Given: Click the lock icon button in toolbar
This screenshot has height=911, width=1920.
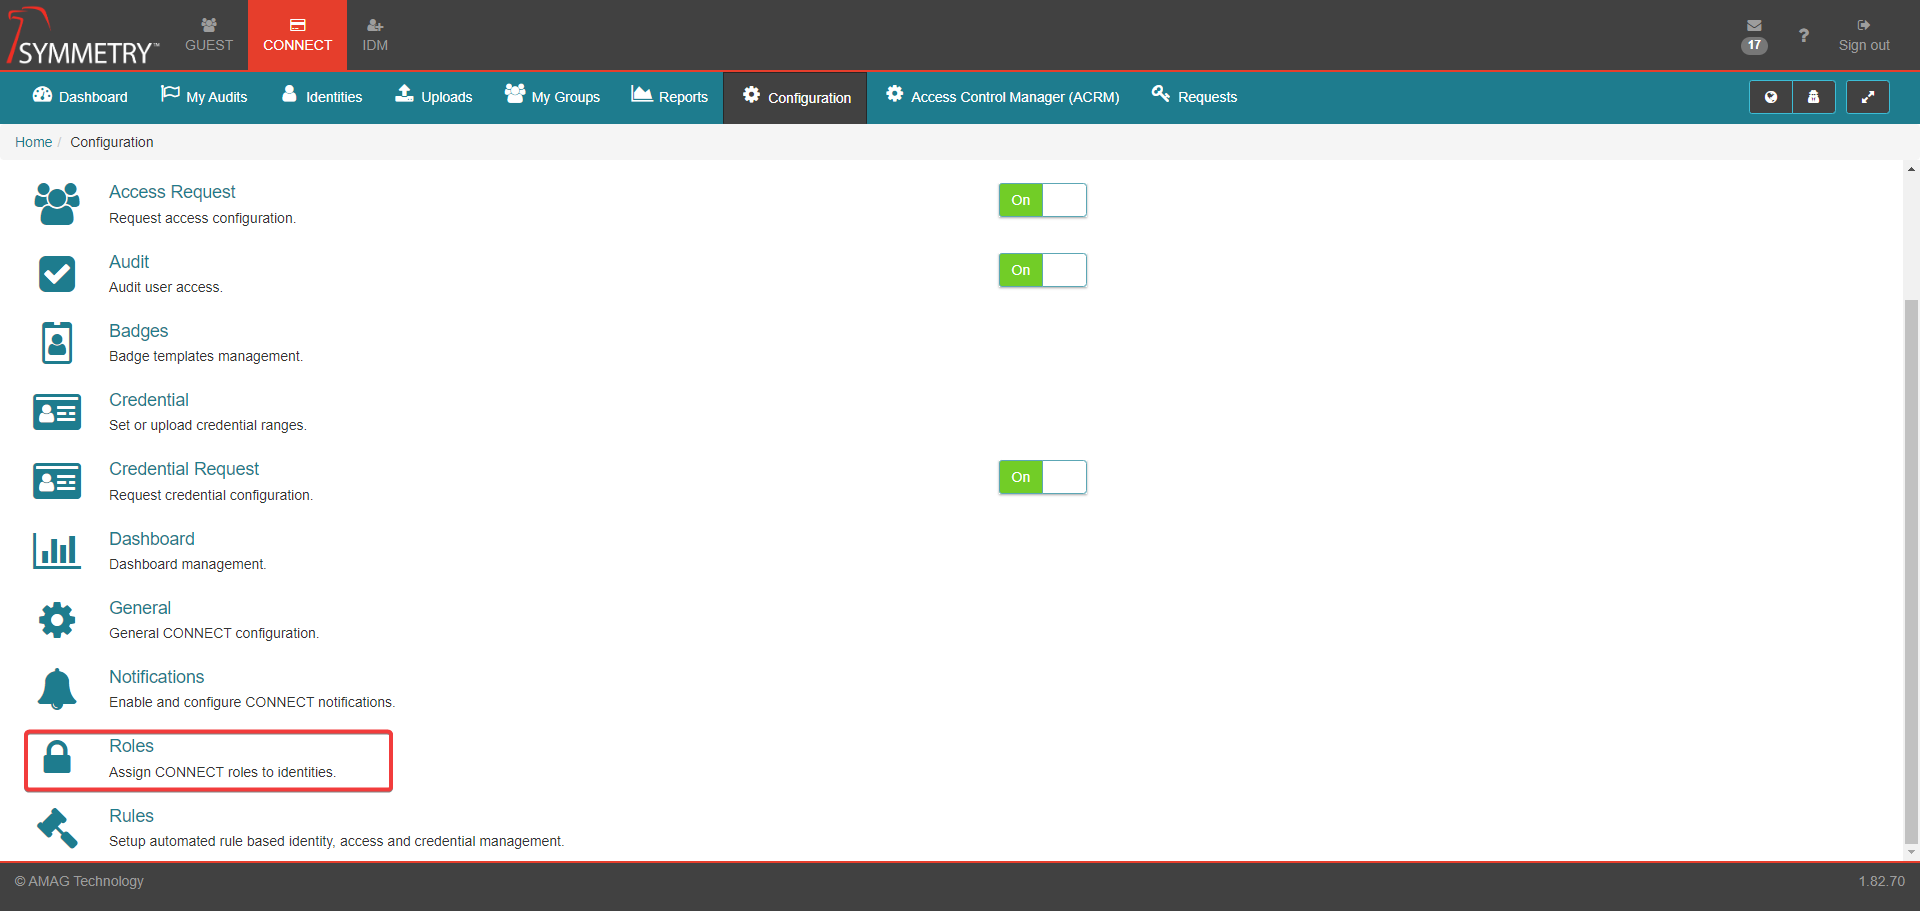Looking at the screenshot, I should pyautogui.click(x=1813, y=97).
